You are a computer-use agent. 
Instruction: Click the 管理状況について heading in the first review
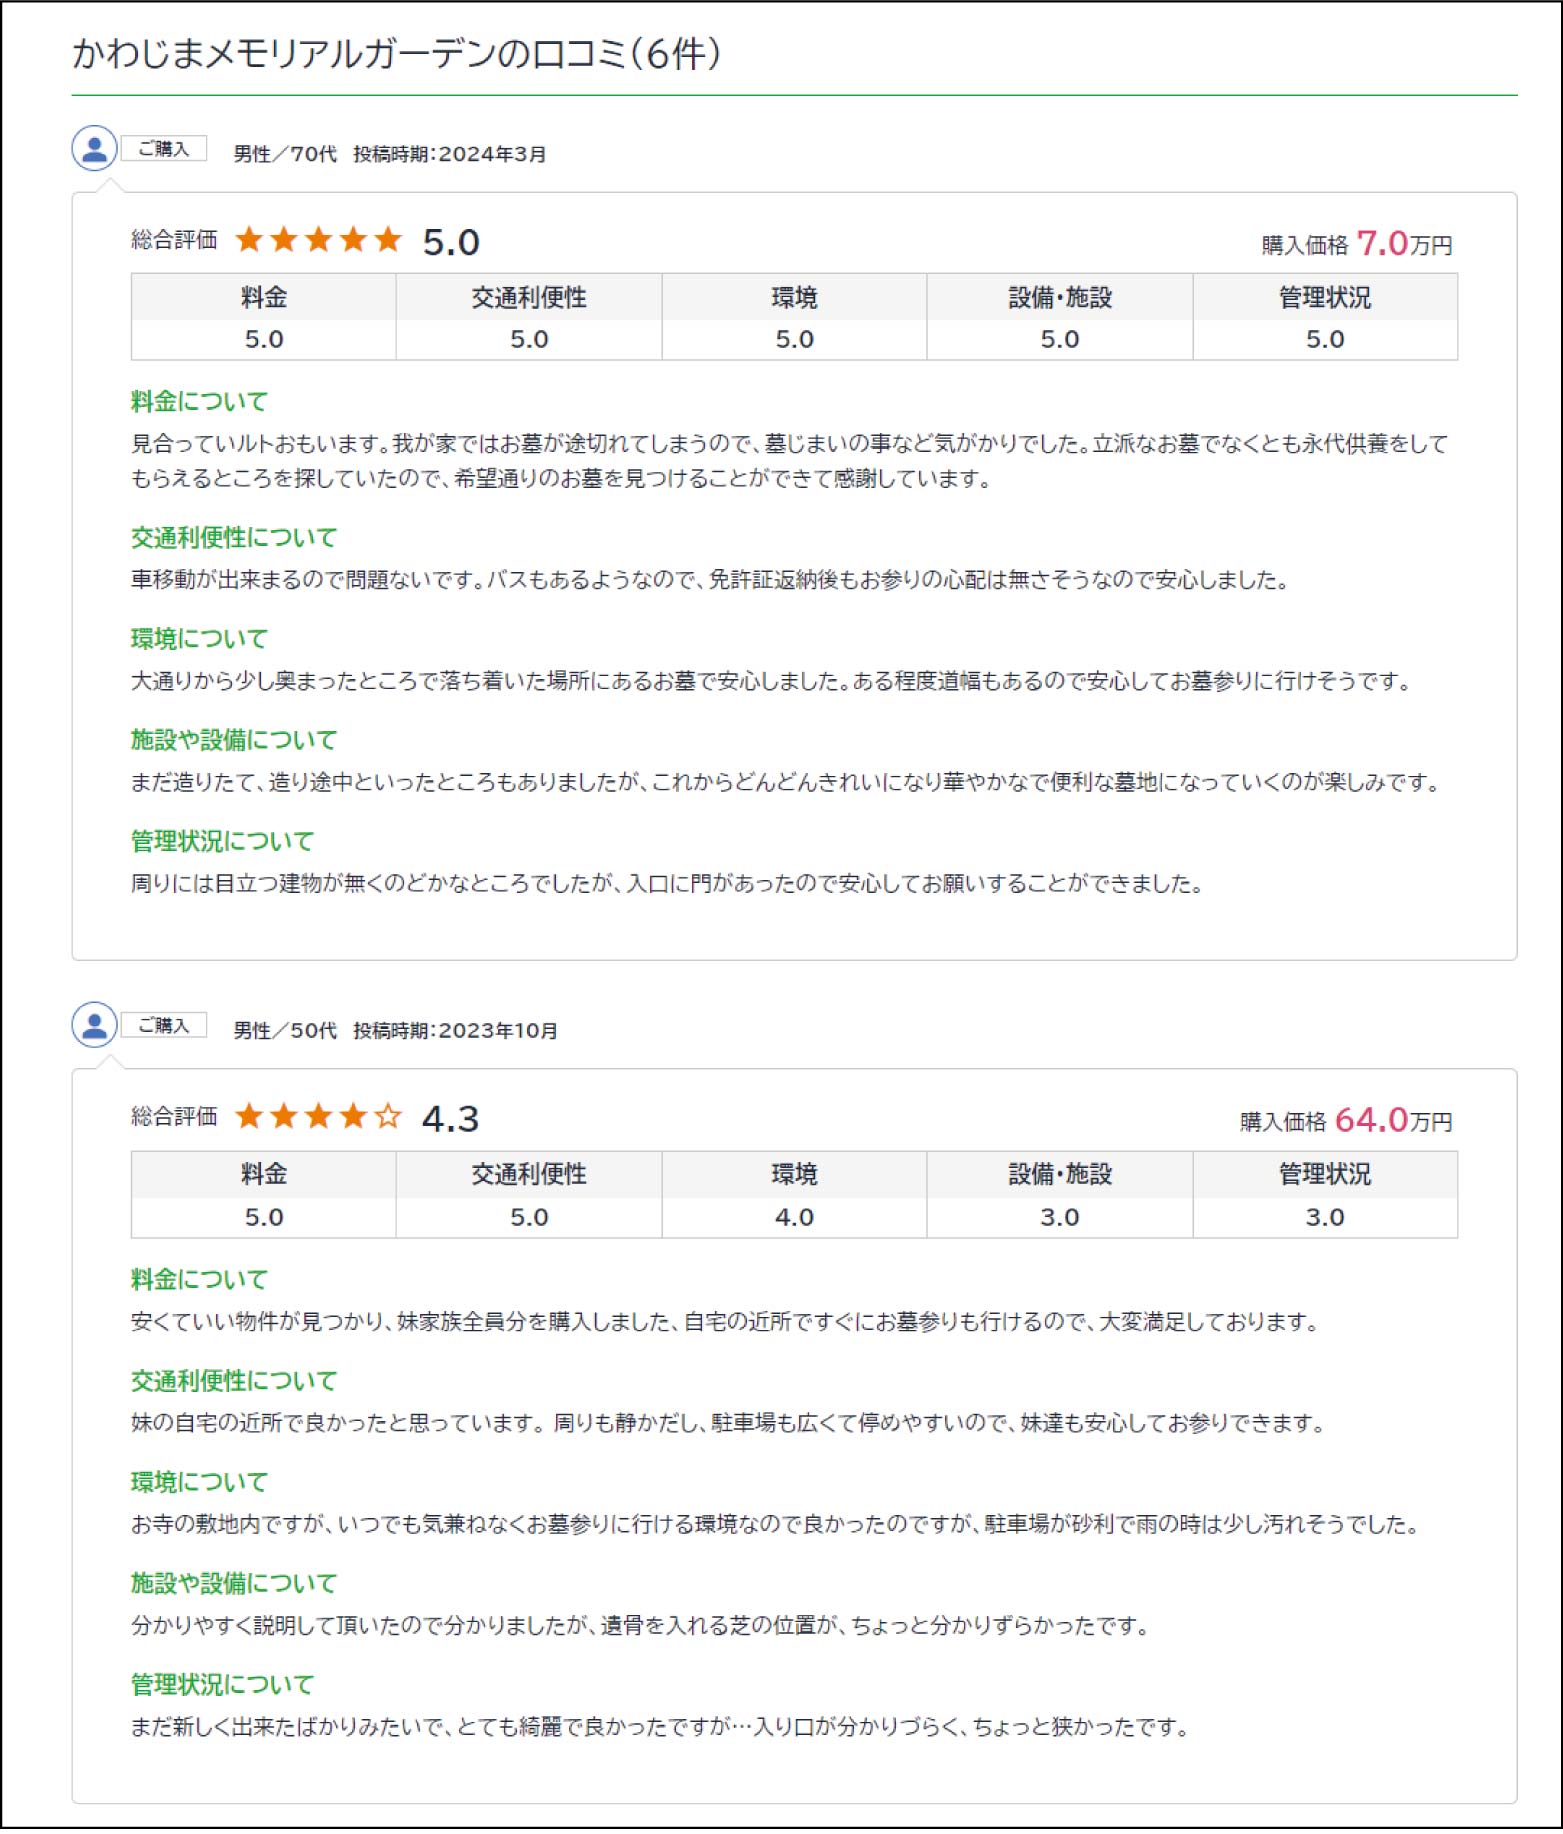click(222, 841)
